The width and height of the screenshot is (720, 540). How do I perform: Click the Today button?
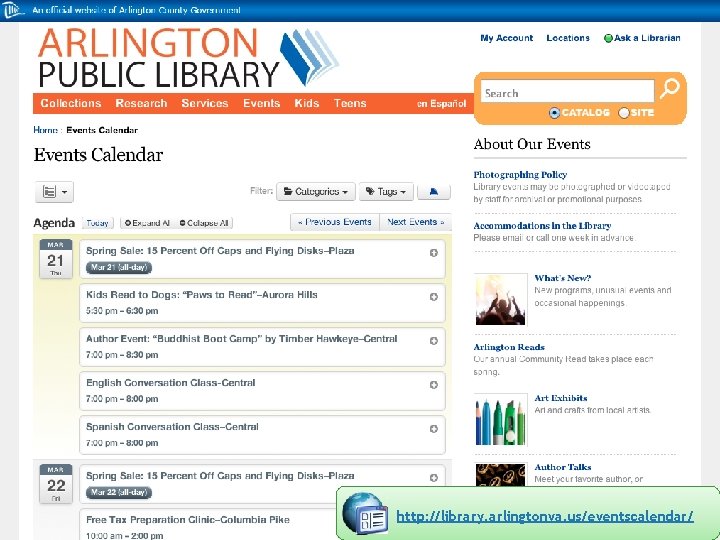(x=97, y=223)
